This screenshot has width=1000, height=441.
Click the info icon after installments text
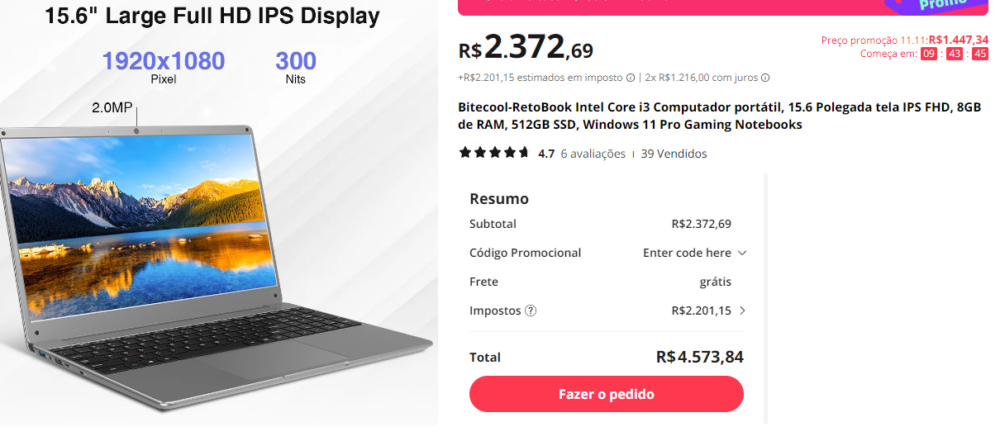765,78
